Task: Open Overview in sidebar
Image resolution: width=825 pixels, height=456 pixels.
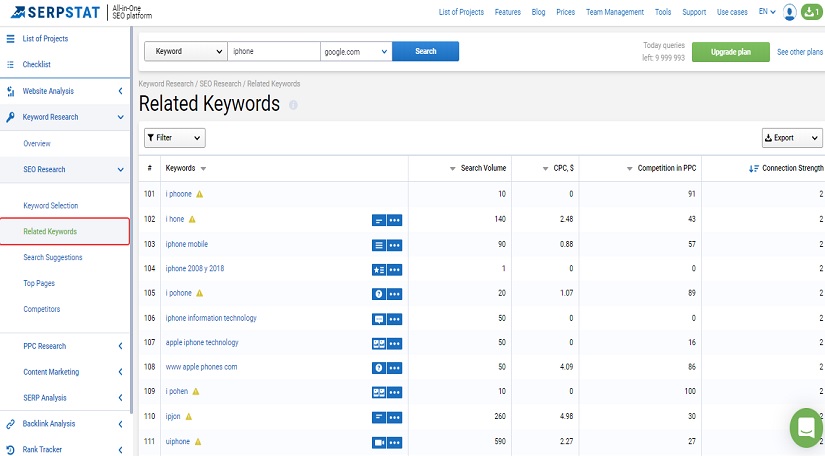Action: tap(37, 144)
